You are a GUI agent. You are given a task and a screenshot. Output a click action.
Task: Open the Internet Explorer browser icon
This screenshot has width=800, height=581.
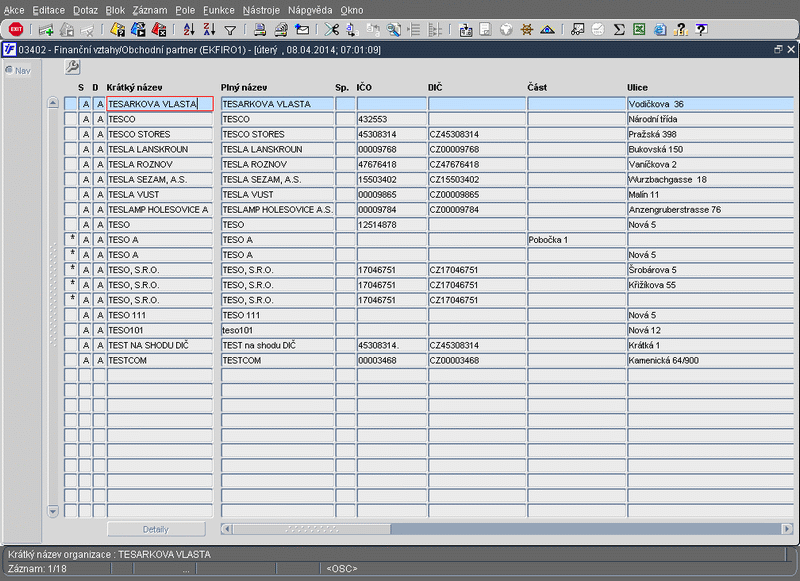(x=660, y=30)
